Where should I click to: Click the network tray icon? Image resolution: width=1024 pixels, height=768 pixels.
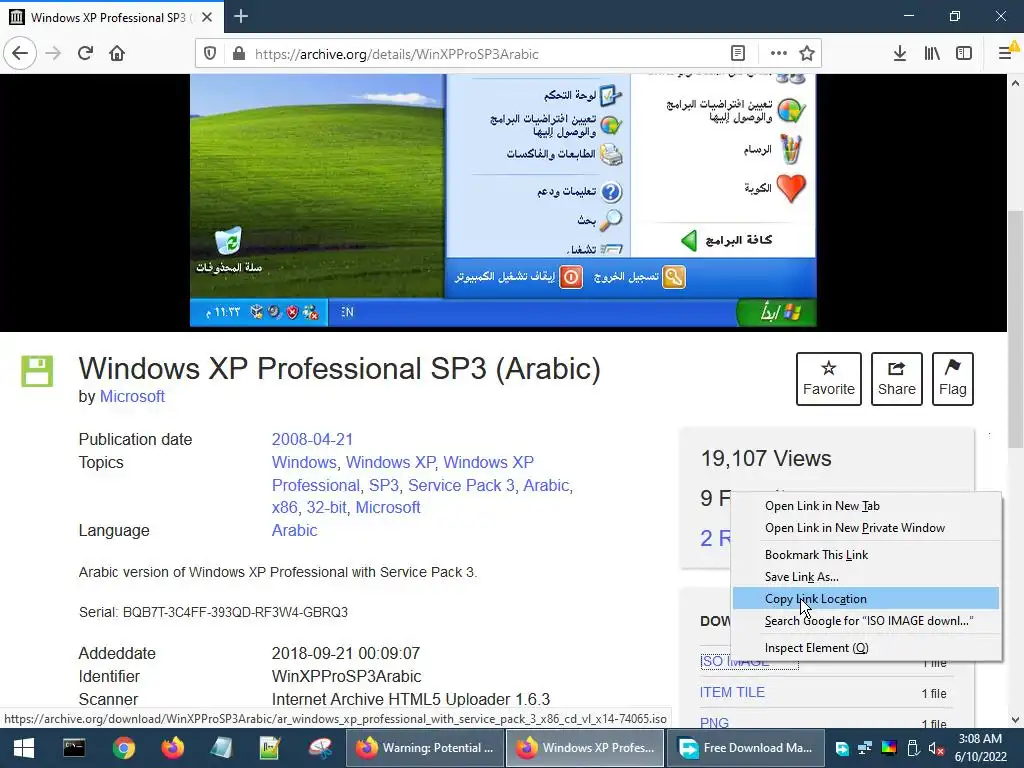(x=865, y=748)
